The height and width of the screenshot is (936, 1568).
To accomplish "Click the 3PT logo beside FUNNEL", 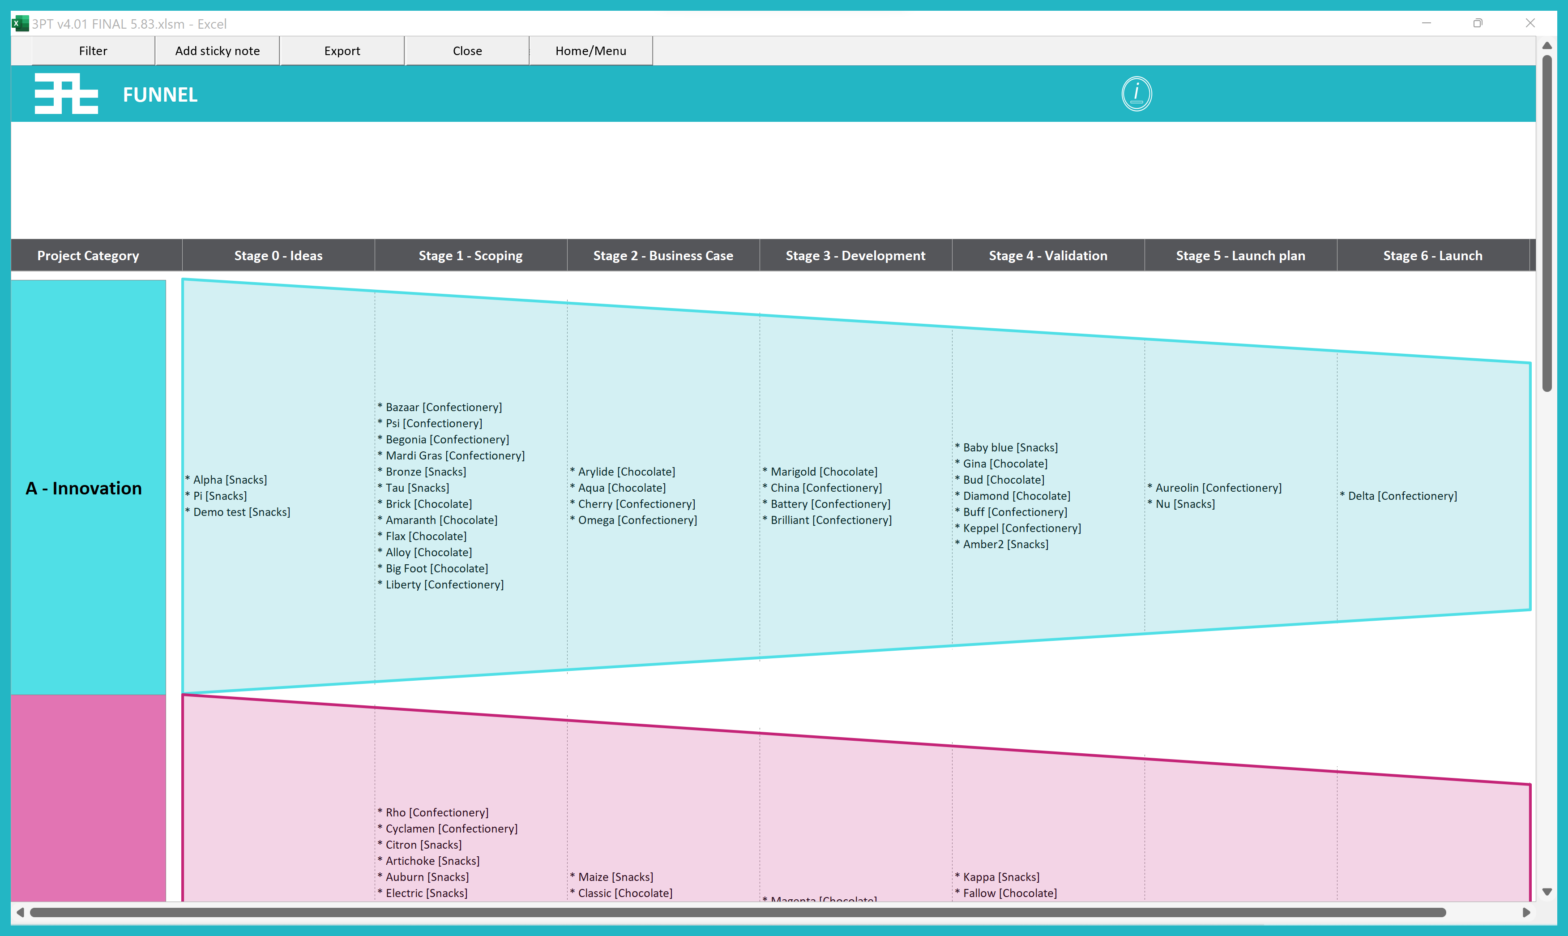I will pos(66,94).
